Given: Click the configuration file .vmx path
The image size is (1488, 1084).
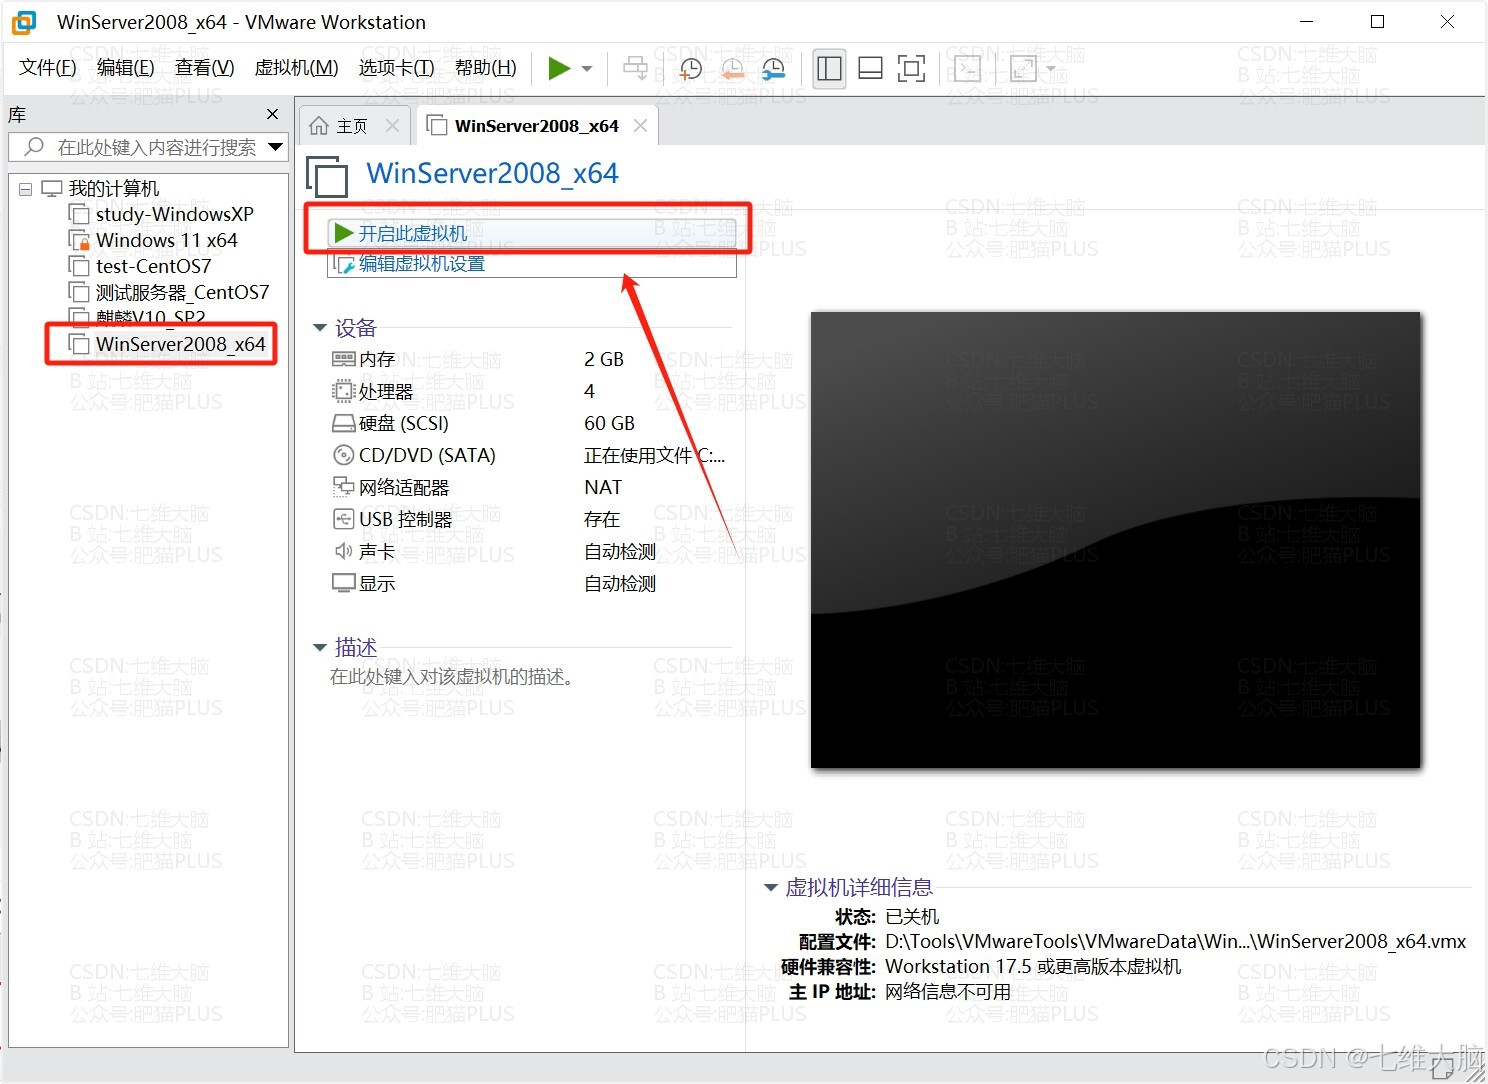Looking at the screenshot, I should tap(1175, 941).
